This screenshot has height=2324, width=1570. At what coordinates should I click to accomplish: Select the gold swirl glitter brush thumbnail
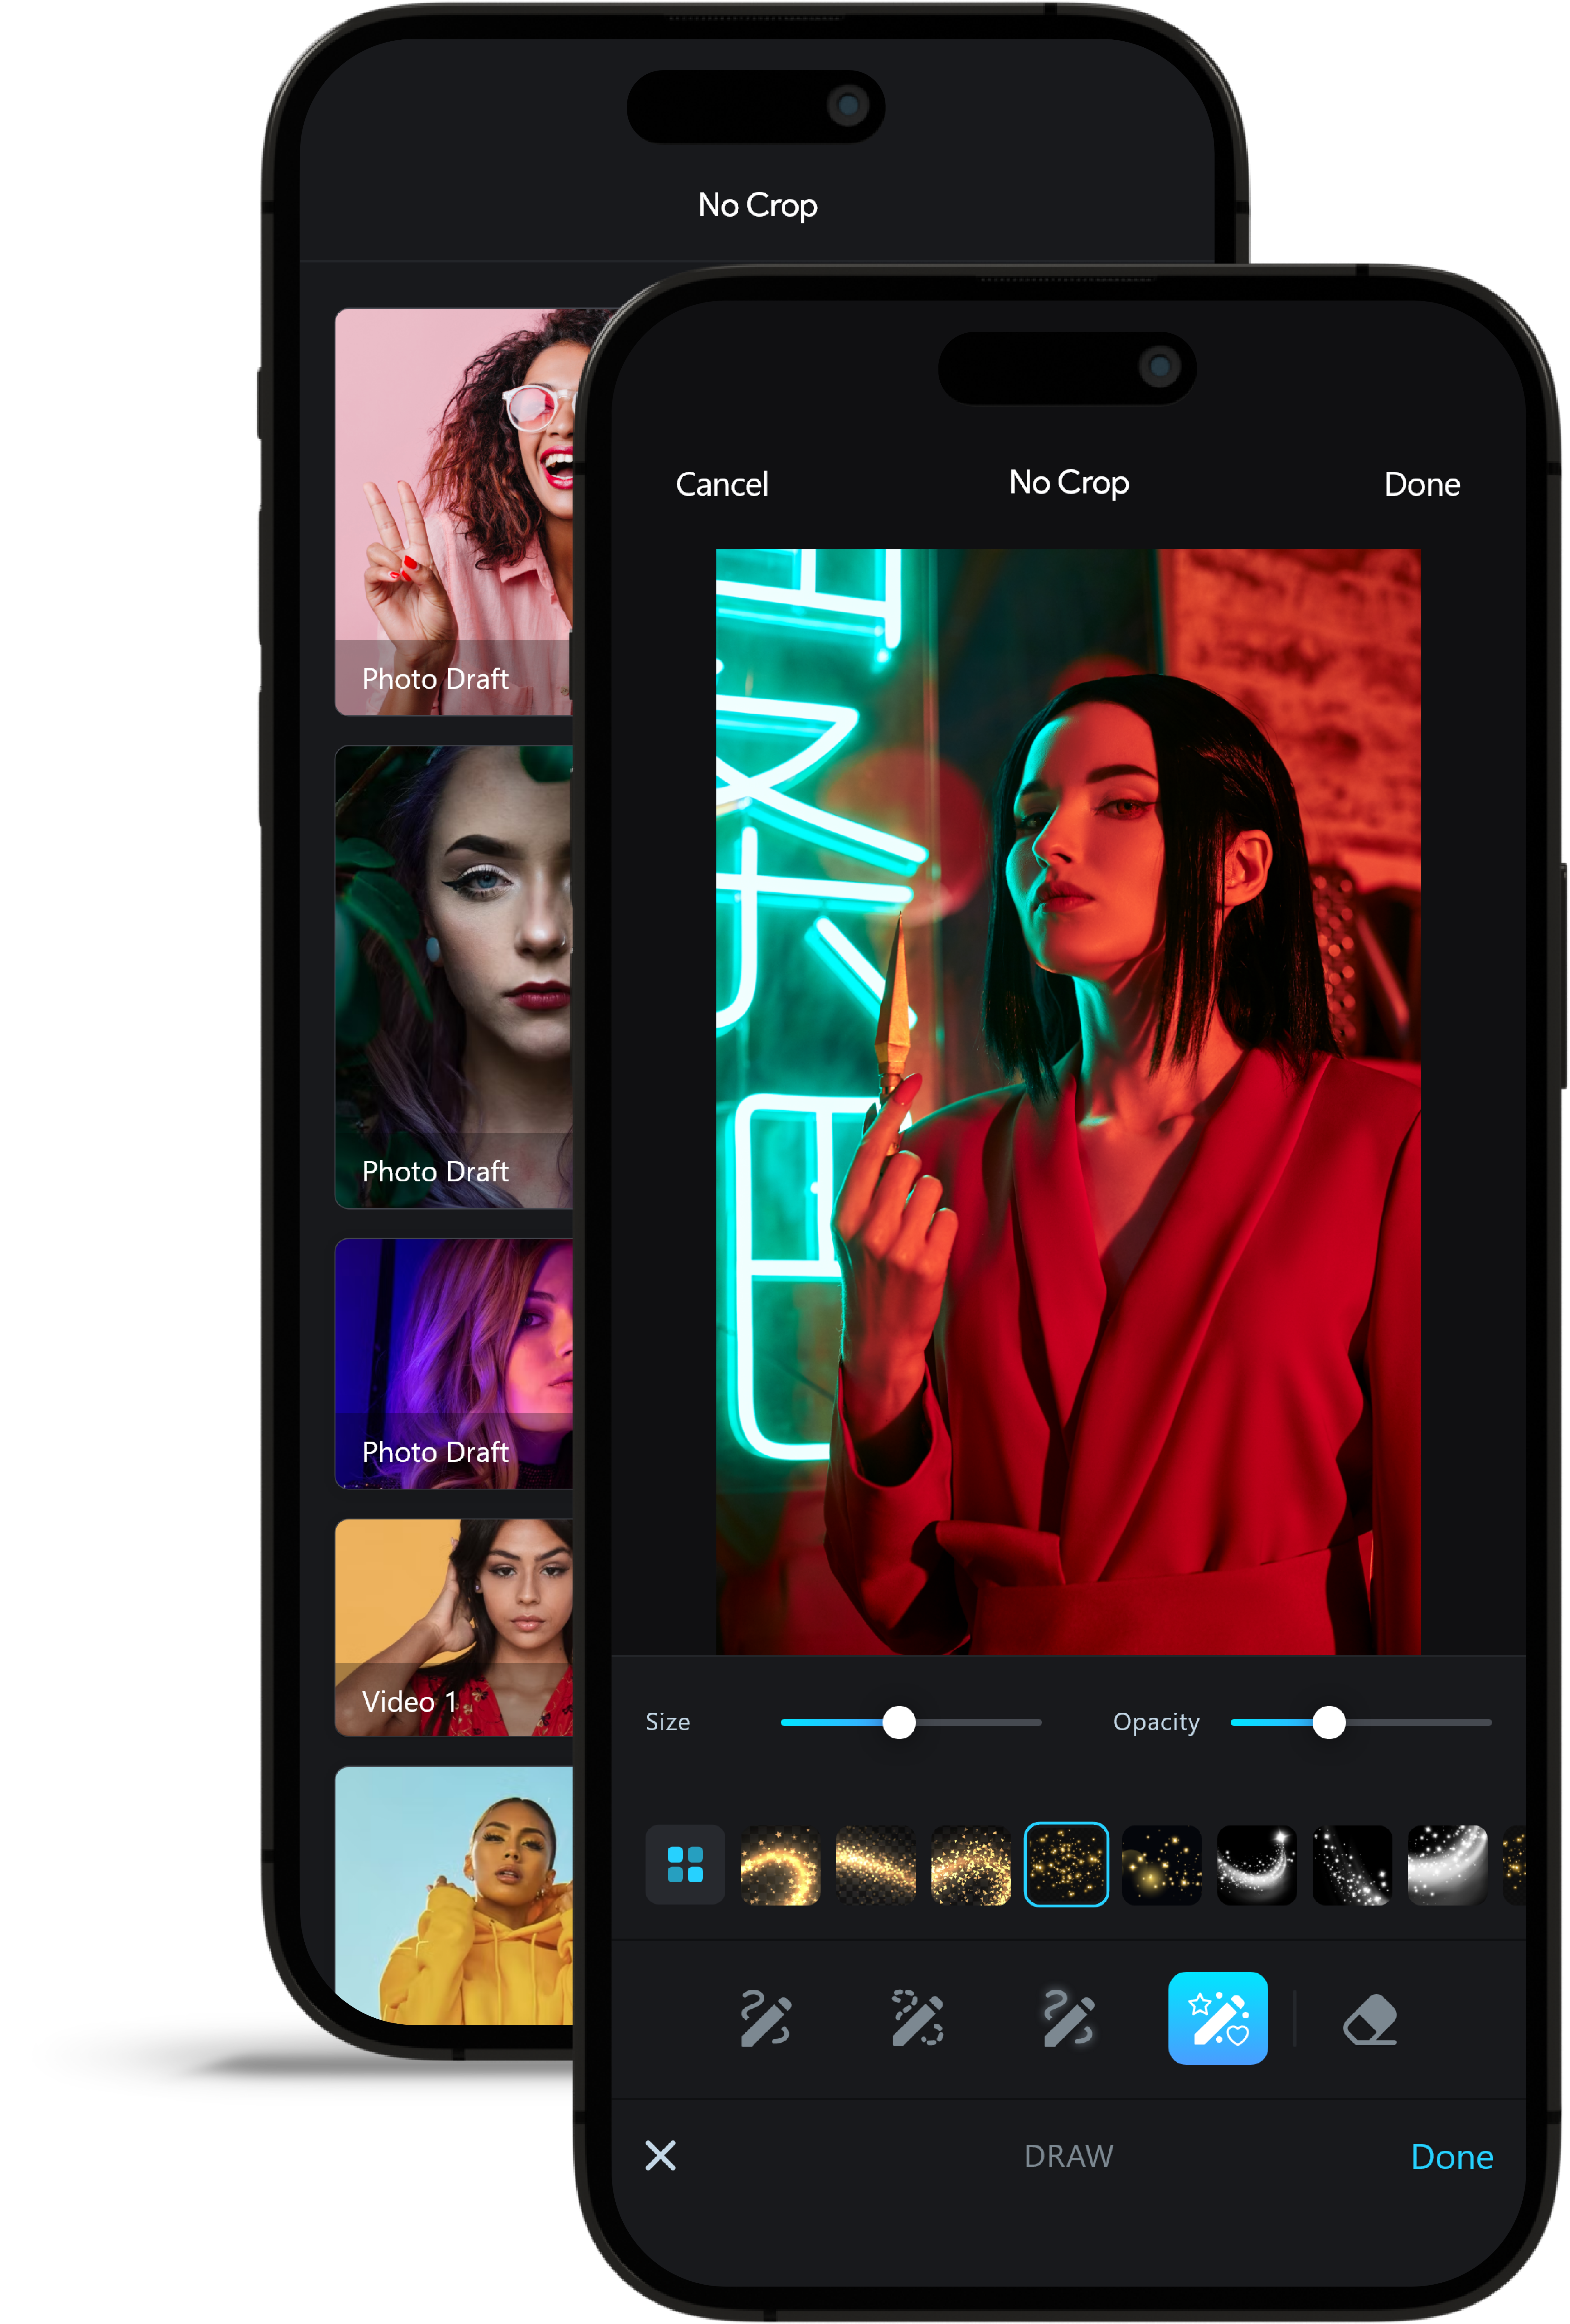point(780,1865)
